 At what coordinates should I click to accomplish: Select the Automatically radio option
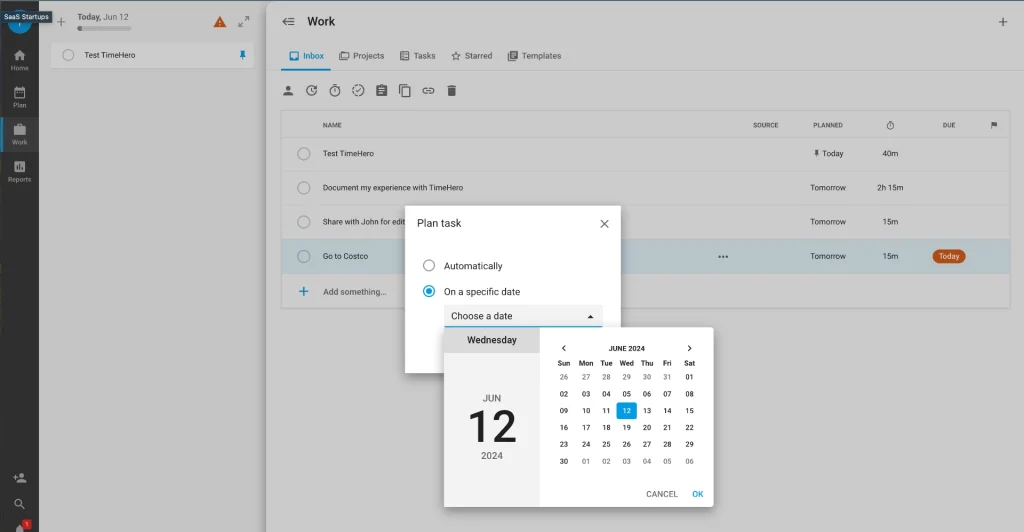[429, 266]
